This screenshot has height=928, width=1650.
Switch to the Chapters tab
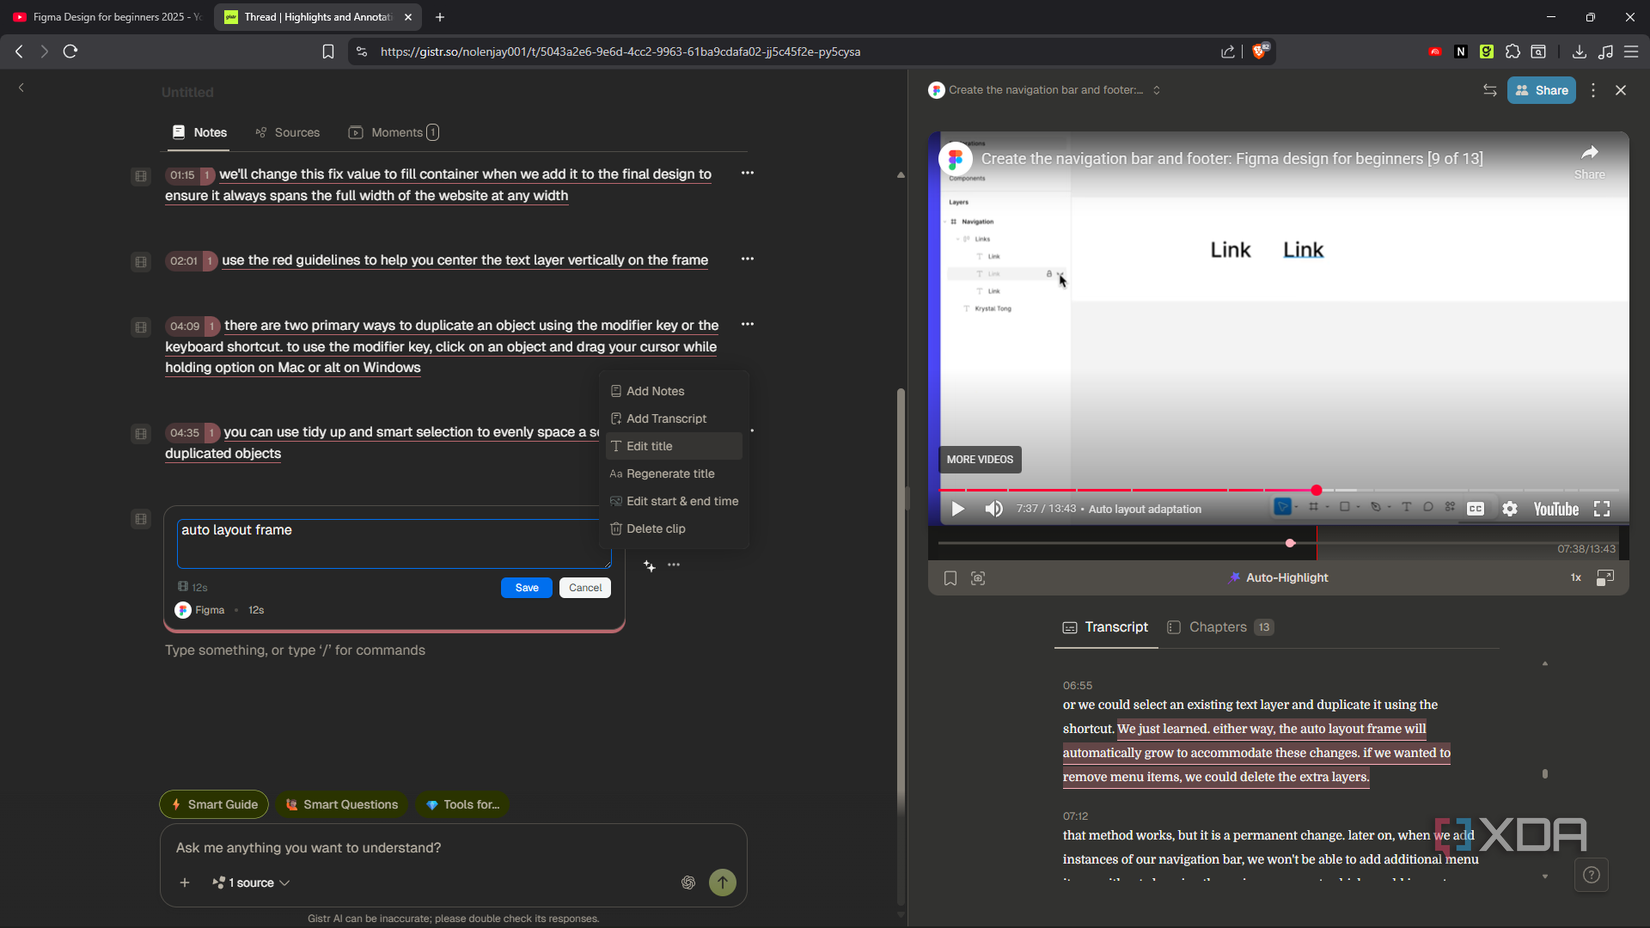point(1217,627)
